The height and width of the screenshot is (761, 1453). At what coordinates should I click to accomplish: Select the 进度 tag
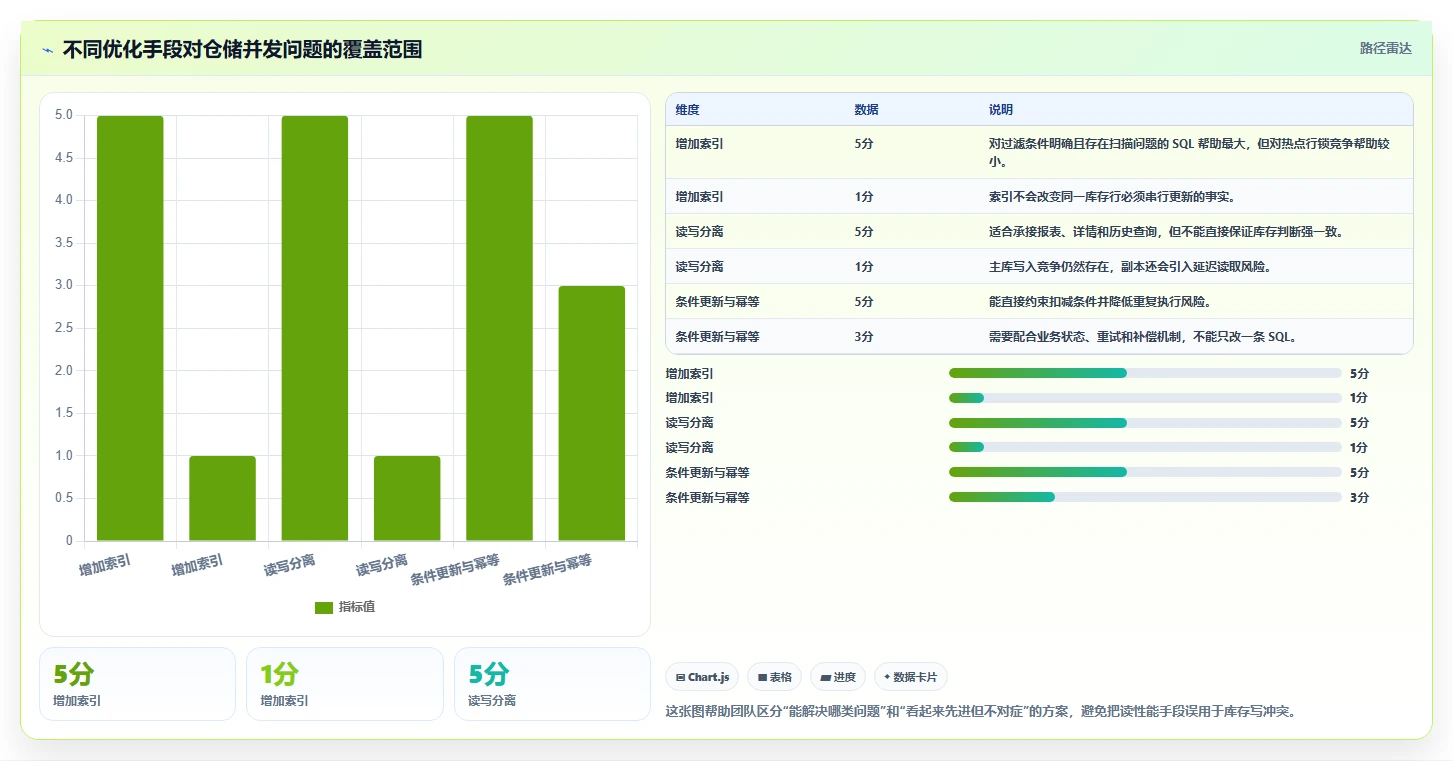838,677
